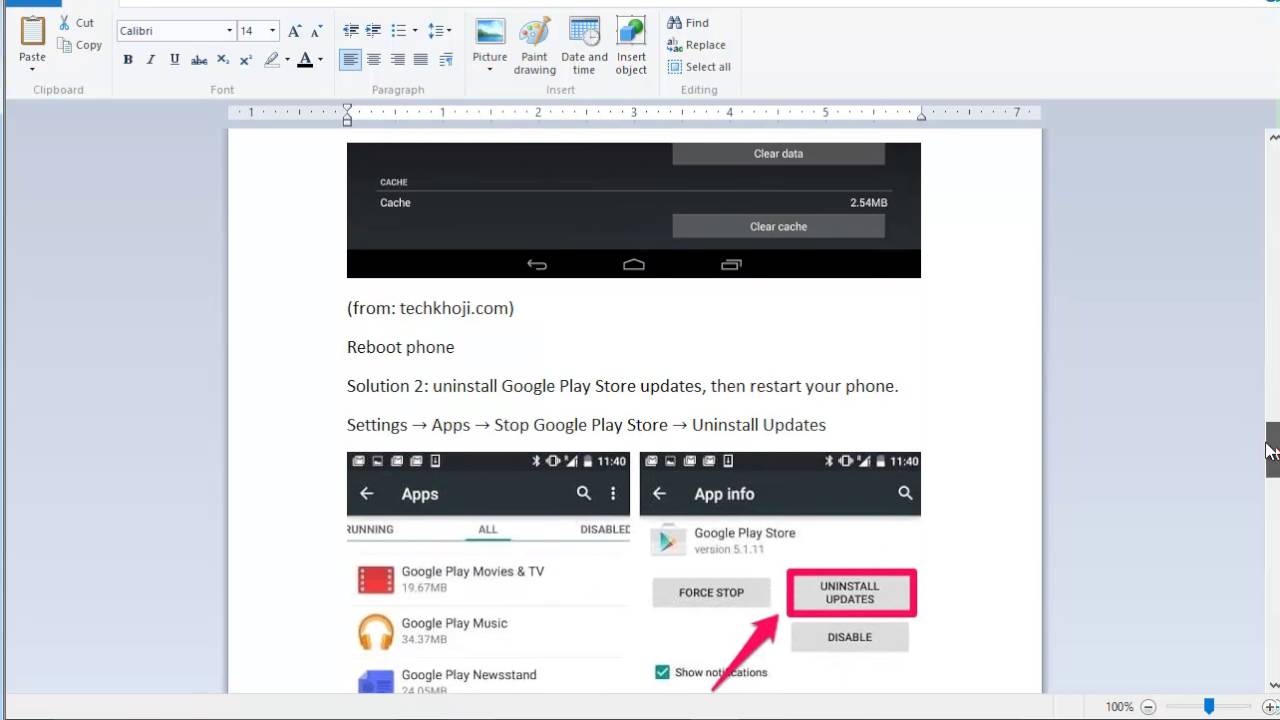Insert a picture into document

(x=490, y=34)
